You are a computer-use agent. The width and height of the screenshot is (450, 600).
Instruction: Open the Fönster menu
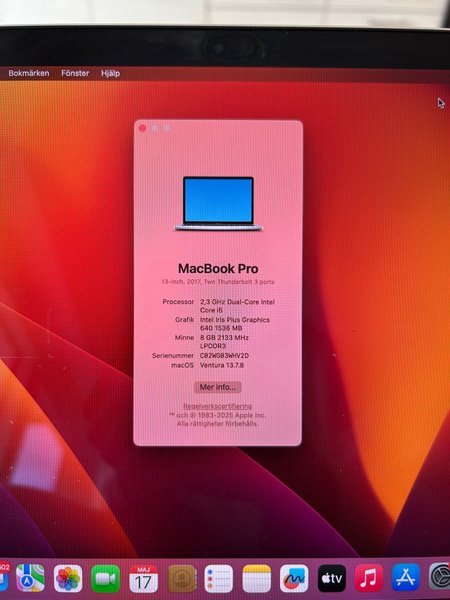[75, 73]
